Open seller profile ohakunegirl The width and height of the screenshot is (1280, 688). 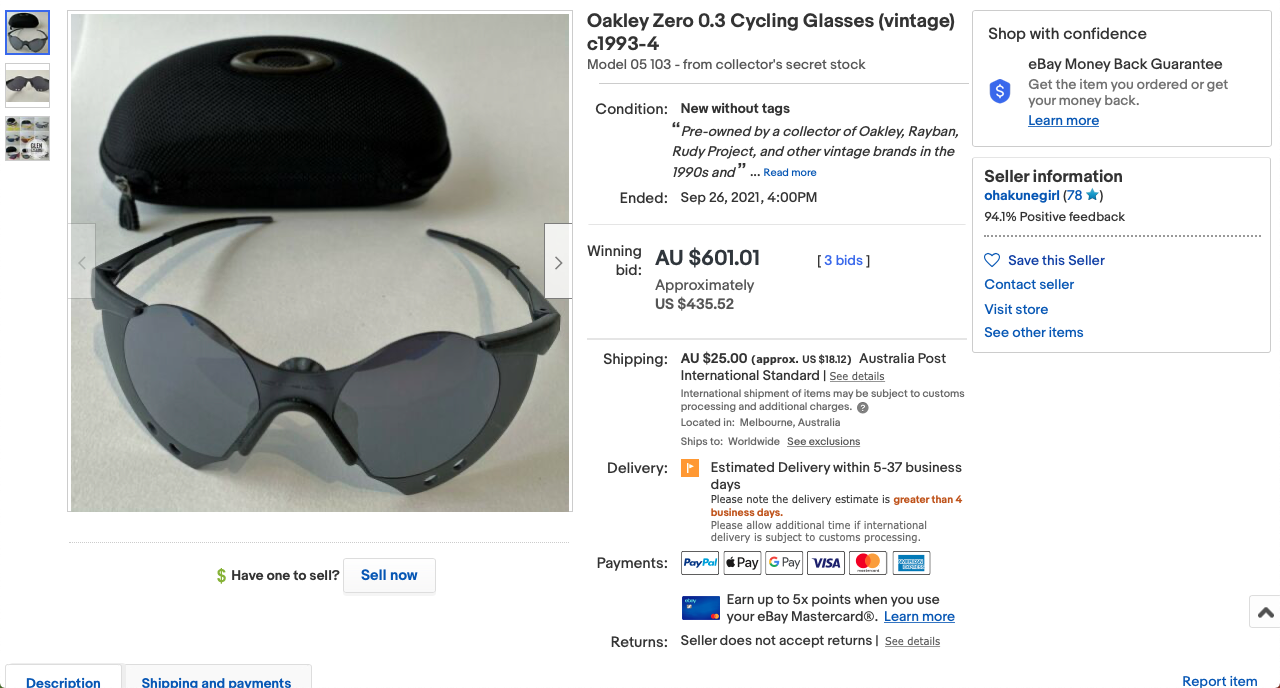click(x=1021, y=196)
